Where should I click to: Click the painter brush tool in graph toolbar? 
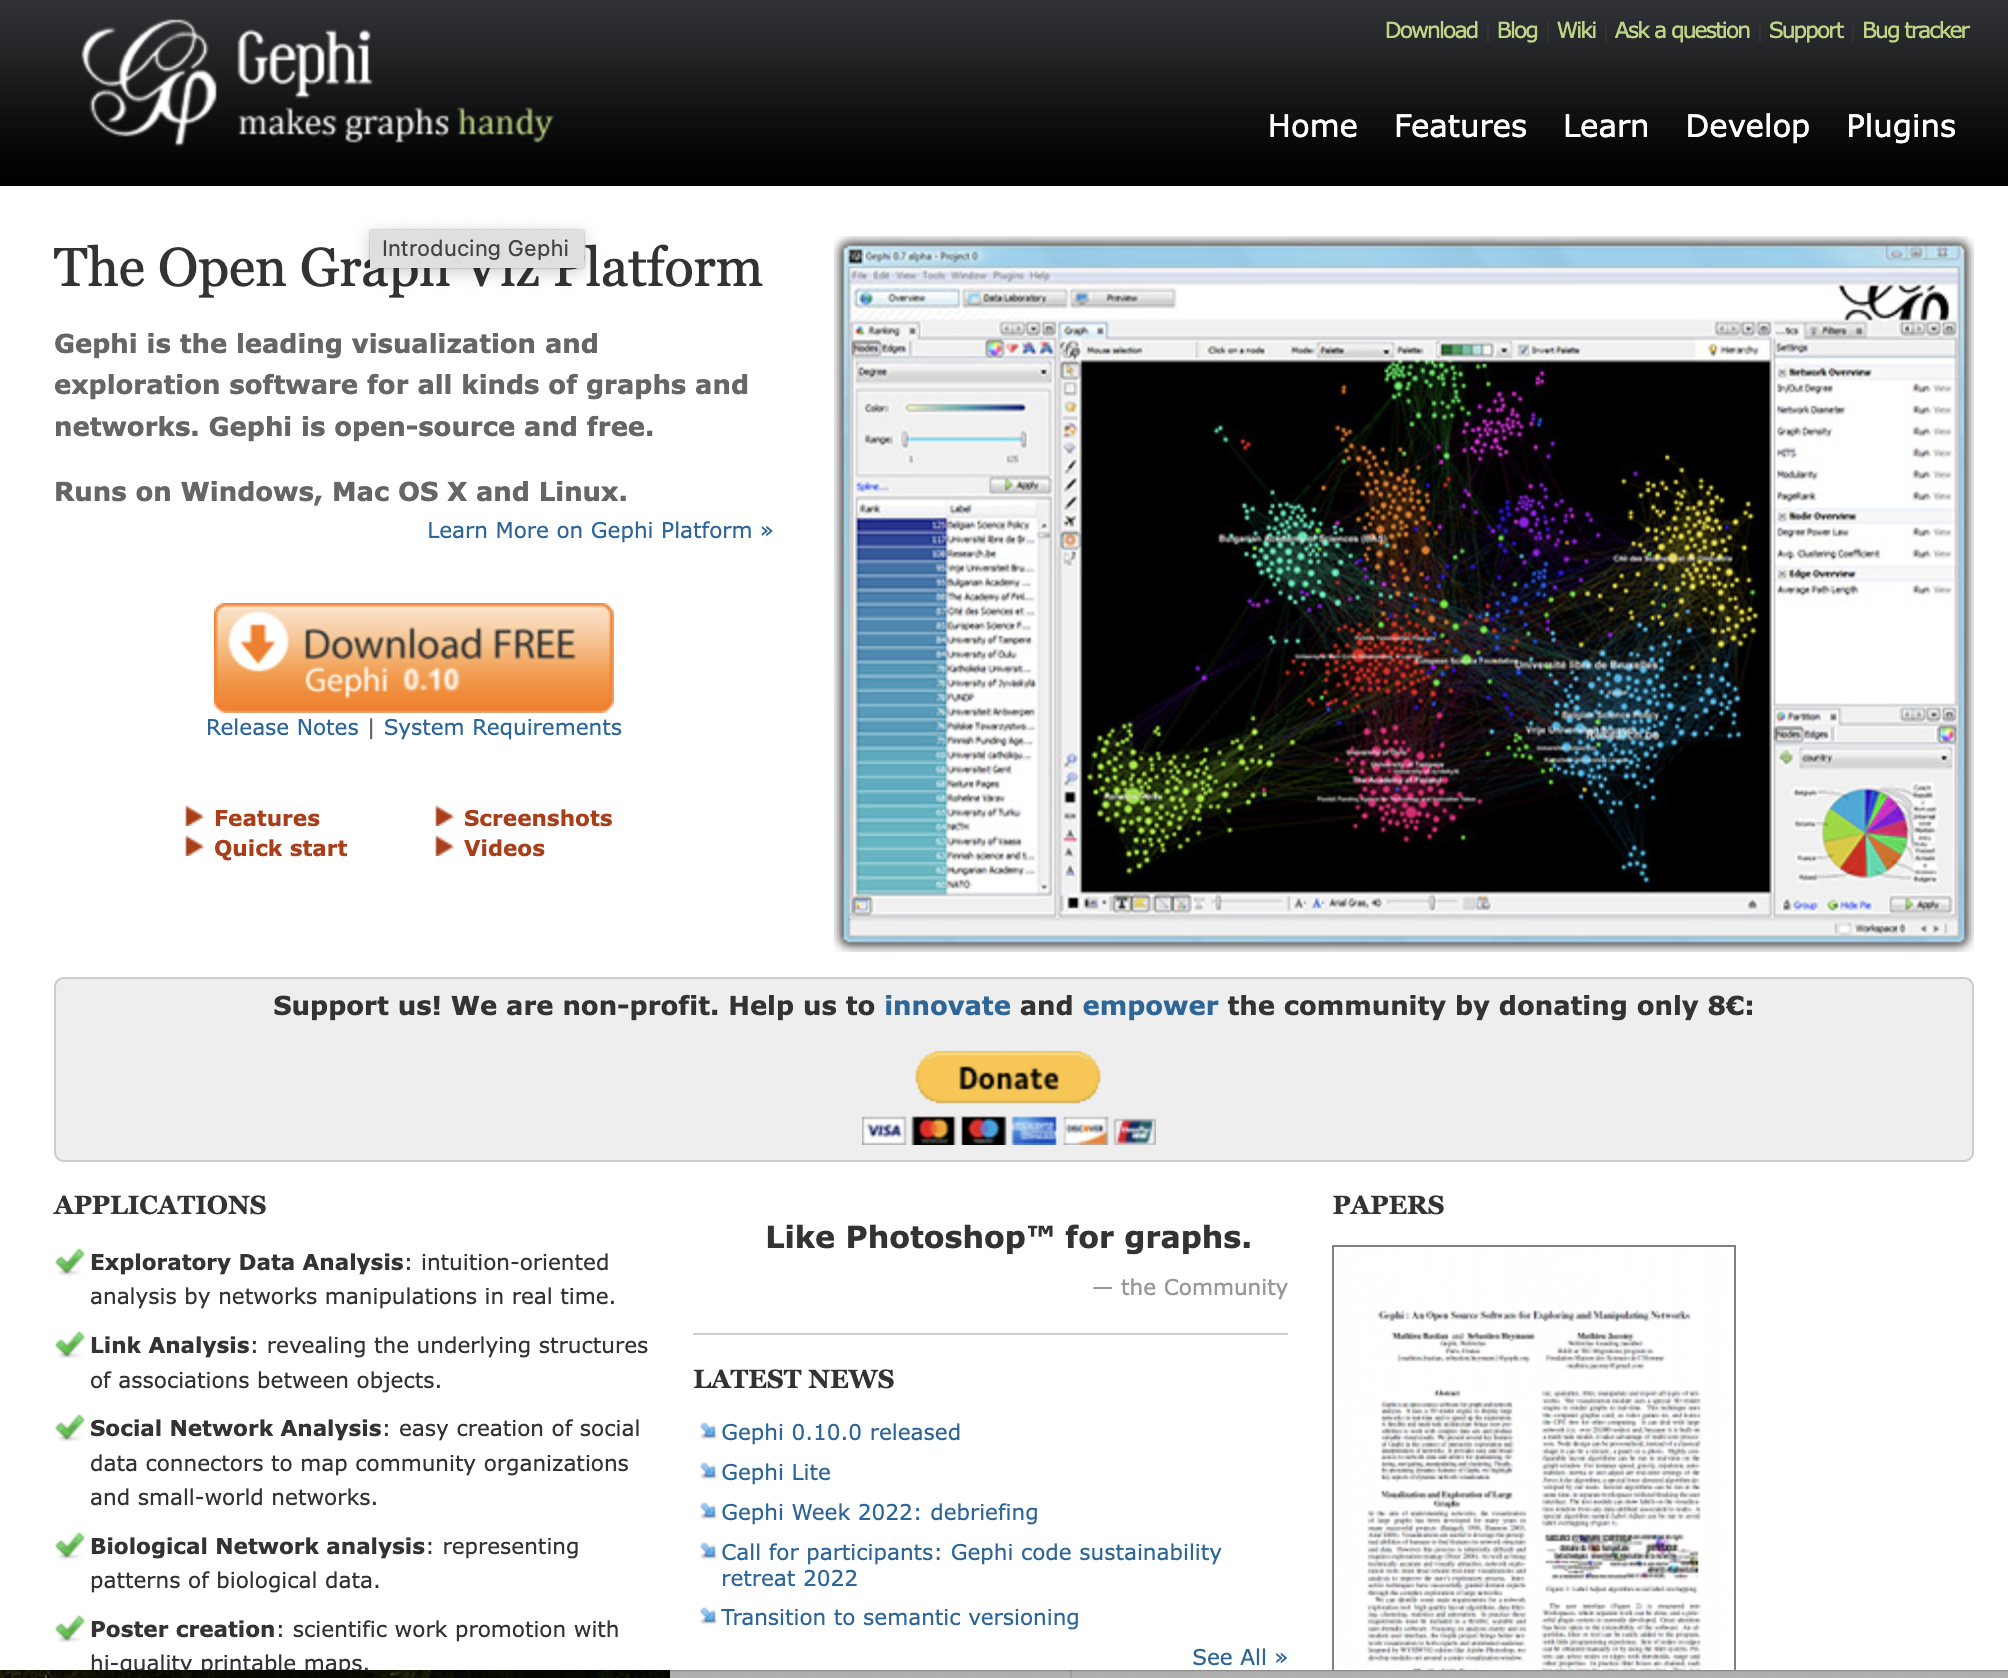(x=1069, y=429)
